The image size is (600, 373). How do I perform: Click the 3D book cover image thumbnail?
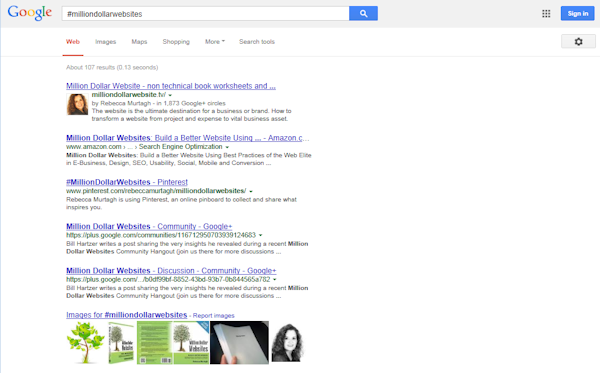pos(121,342)
